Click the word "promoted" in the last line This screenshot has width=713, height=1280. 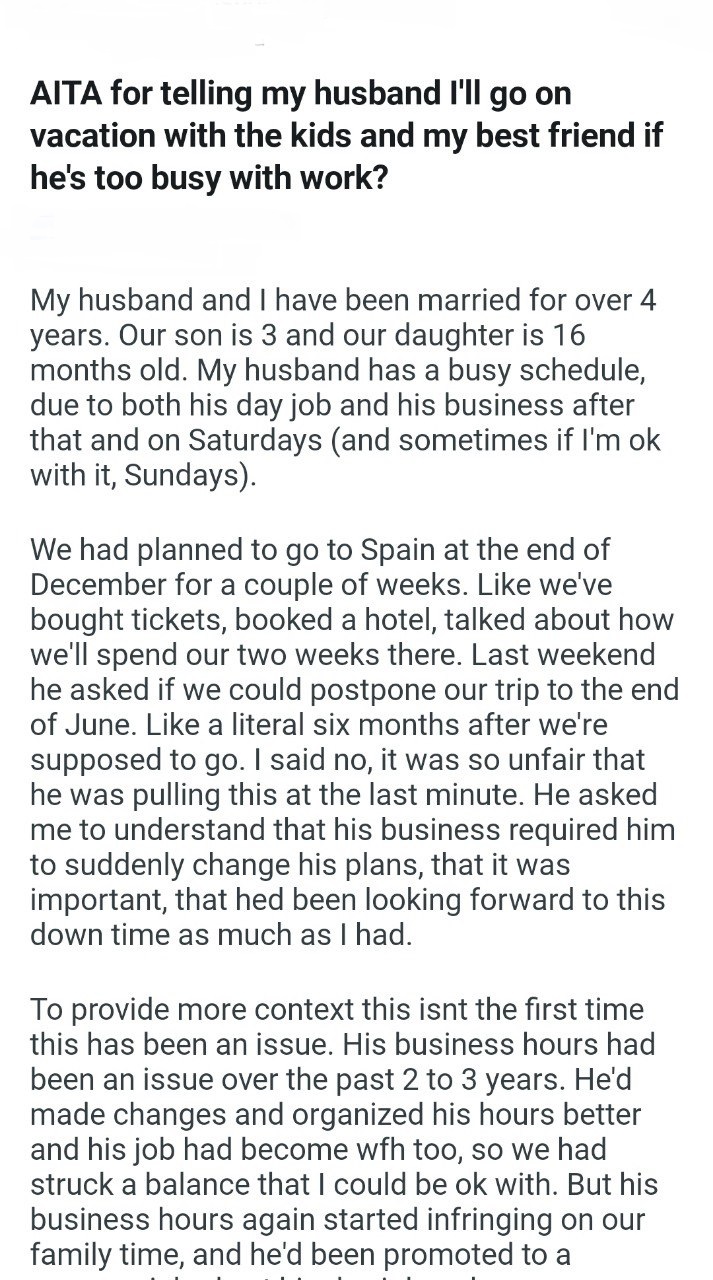click(474, 1254)
